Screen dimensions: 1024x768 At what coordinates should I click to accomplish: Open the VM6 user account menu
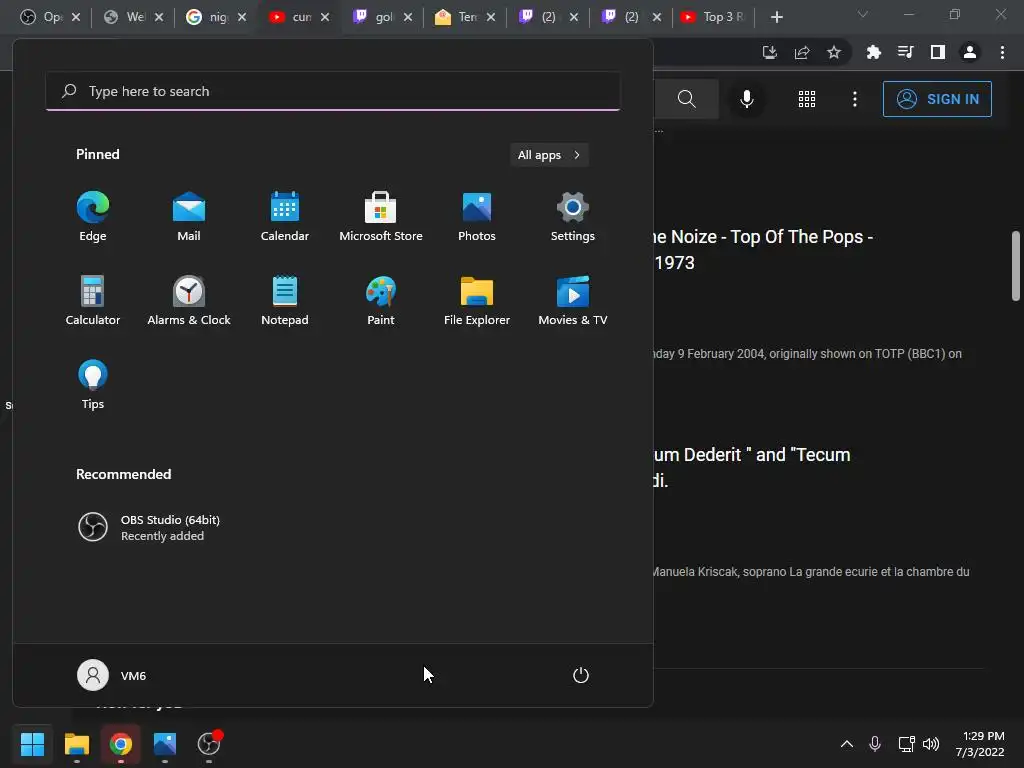pos(112,675)
